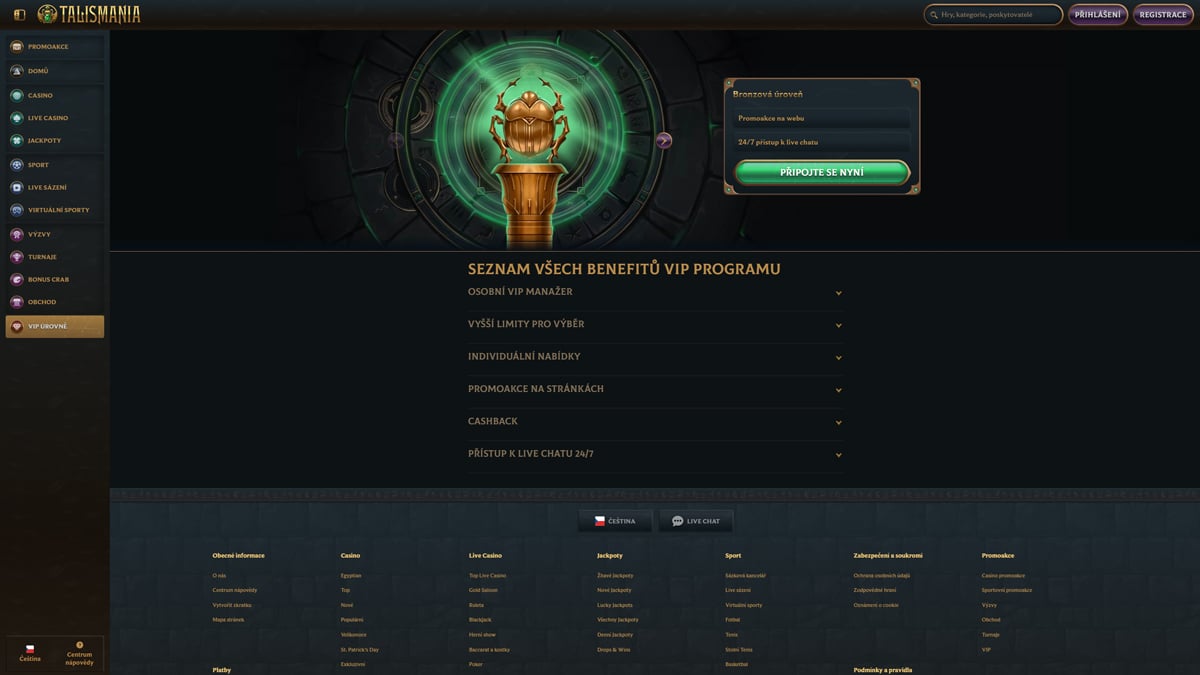Open the Live Casino sidebar icon
Image resolution: width=1200 pixels, height=675 pixels.
[x=17, y=118]
